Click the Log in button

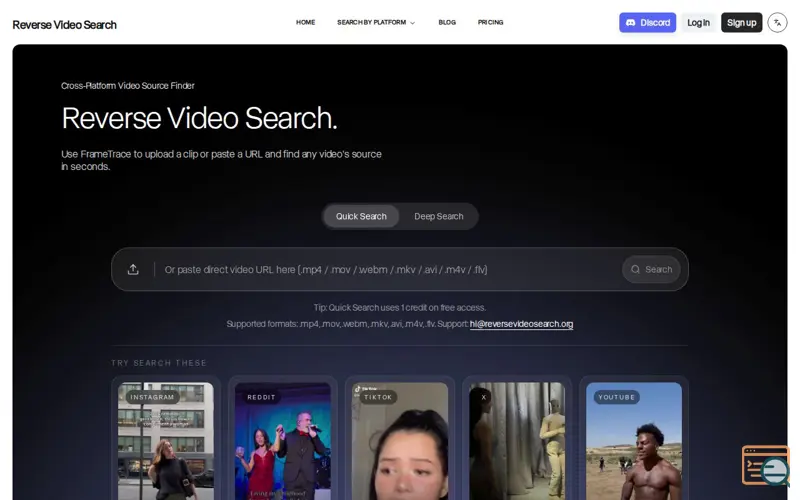698,22
